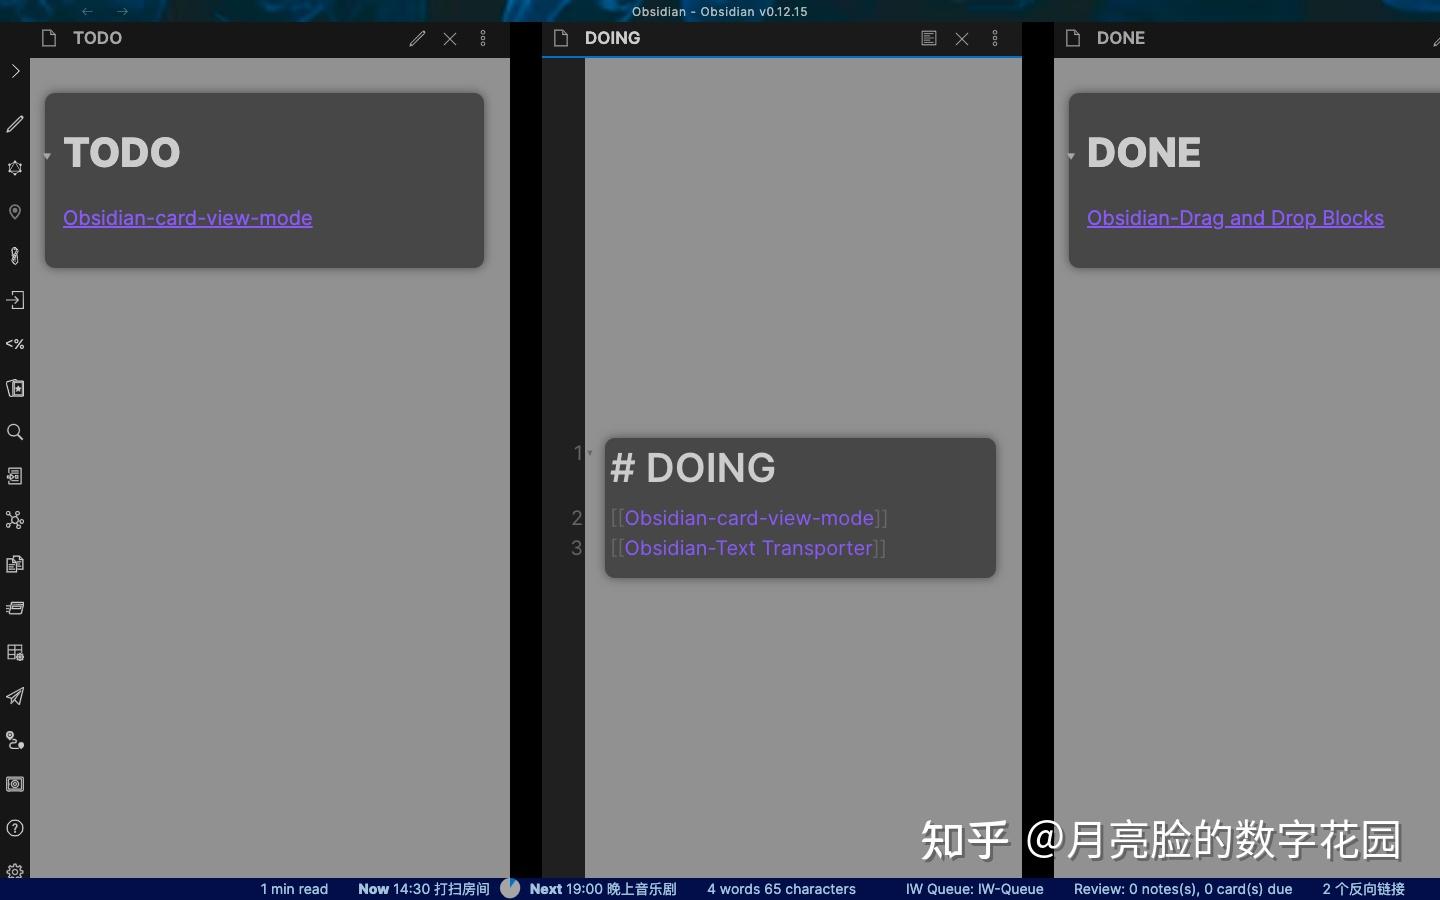The height and width of the screenshot is (900, 1440).
Task: Click the back navigation arrow at the top
Action: (87, 11)
